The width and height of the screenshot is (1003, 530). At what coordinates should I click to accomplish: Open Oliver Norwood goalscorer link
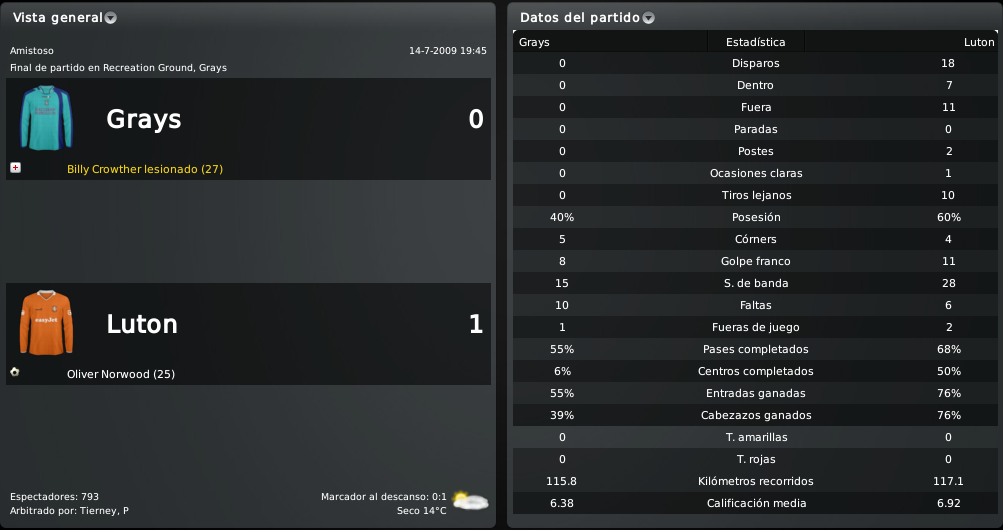point(121,374)
